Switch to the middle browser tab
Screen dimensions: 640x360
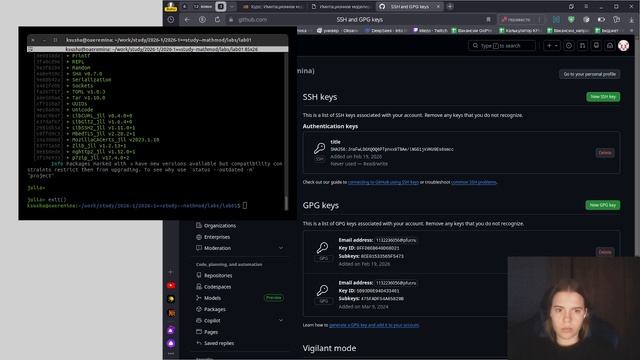[x=341, y=7]
